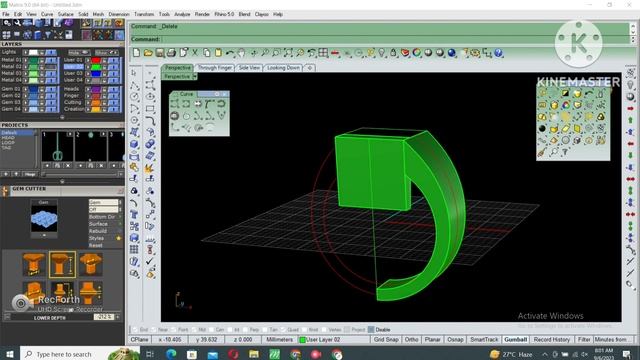The width and height of the screenshot is (640, 360).
Task: Click the Undo arrow icon in toolbar
Action: (x=230, y=53)
